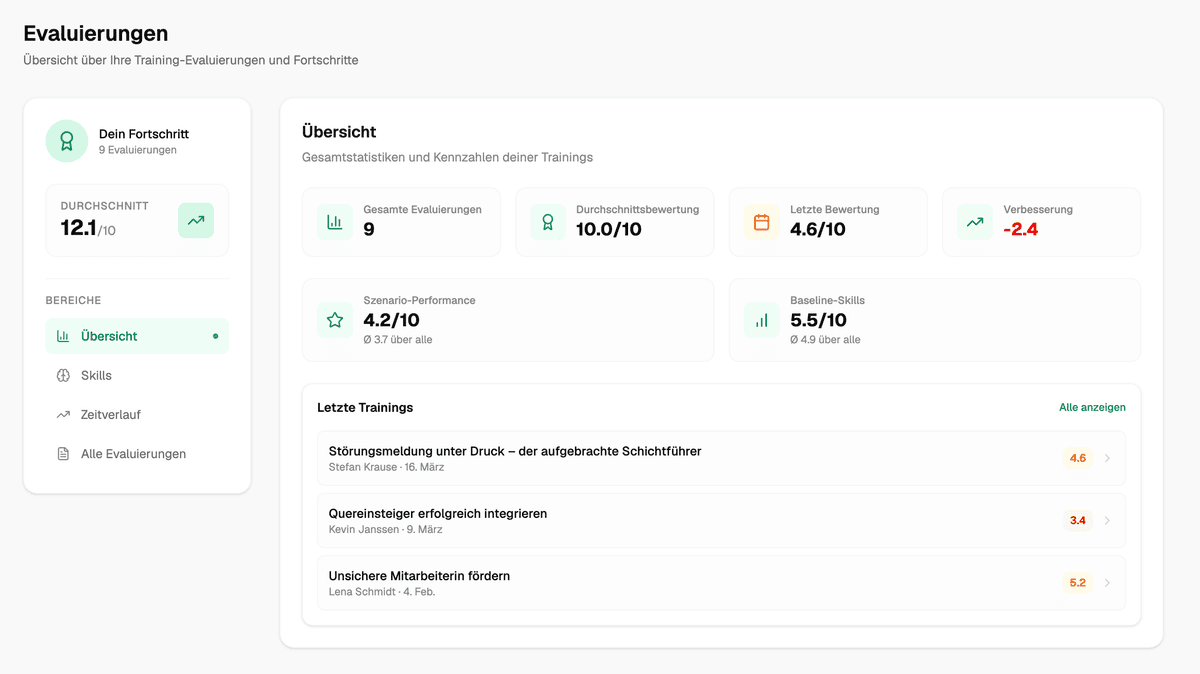Click the badge icon next to Dein Fortschritt
This screenshot has height=674, width=1200.
coord(66,141)
